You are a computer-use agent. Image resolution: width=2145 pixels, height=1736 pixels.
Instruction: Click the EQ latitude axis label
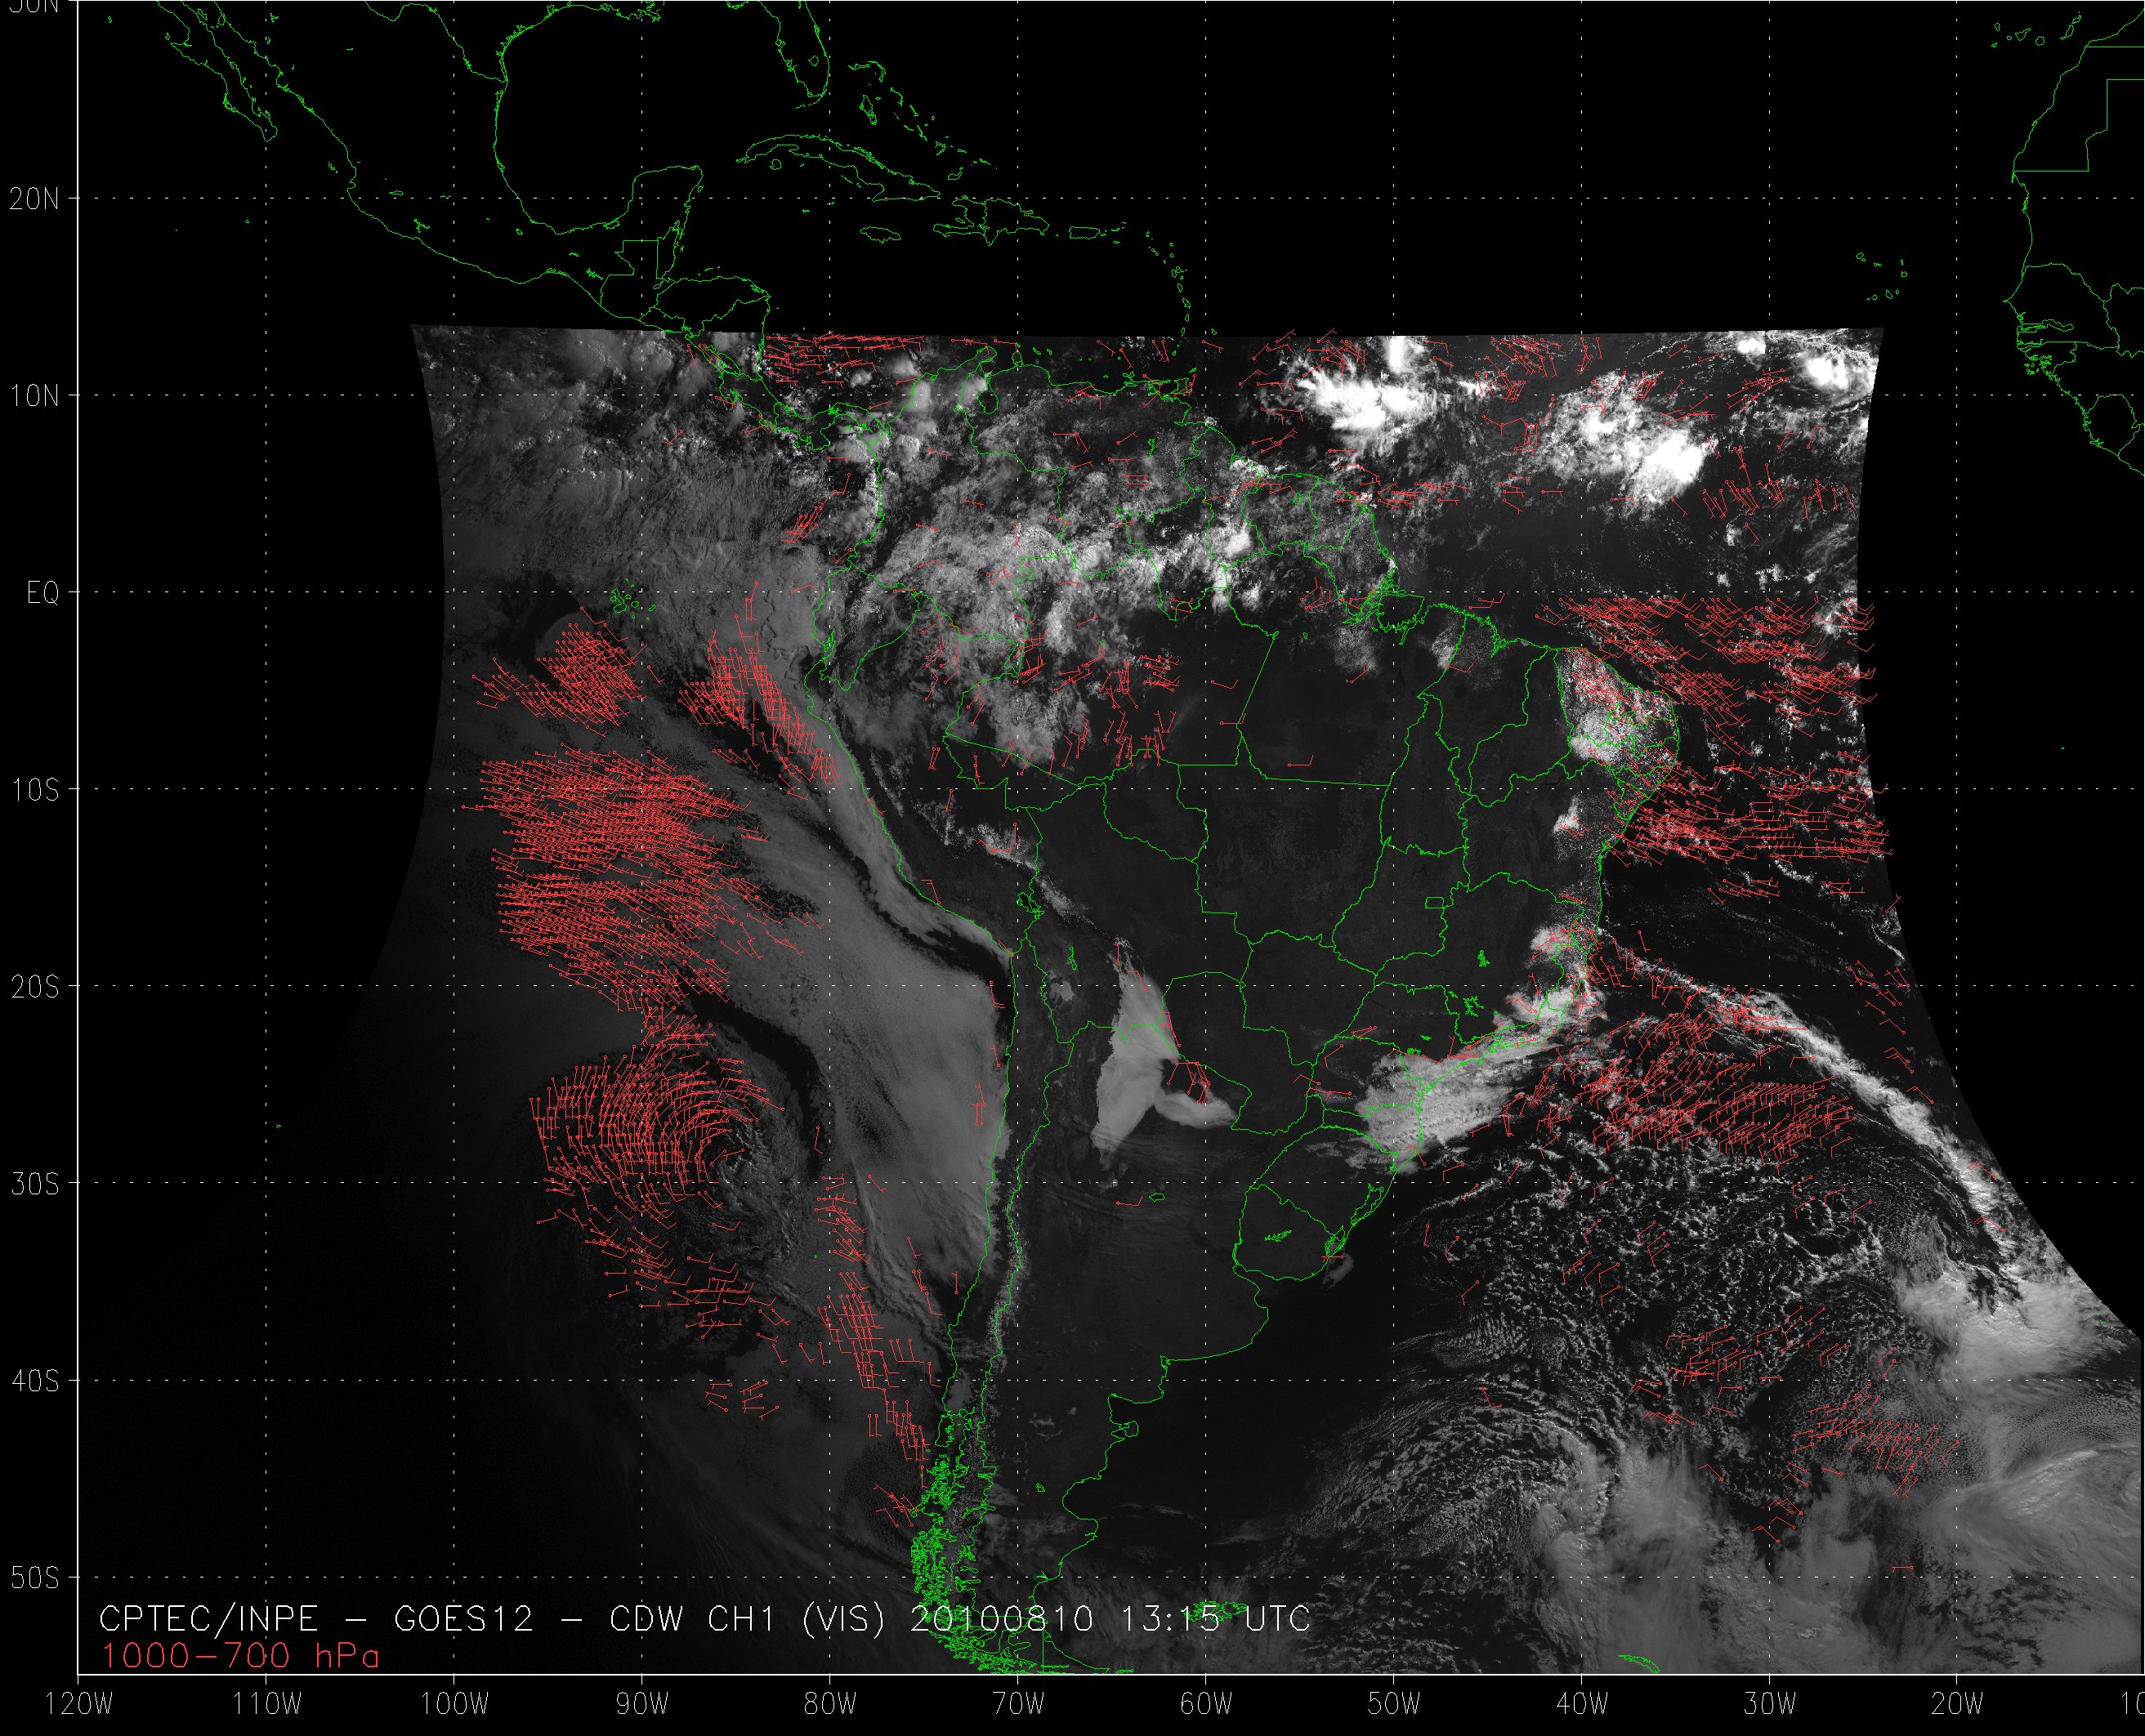[x=42, y=593]
